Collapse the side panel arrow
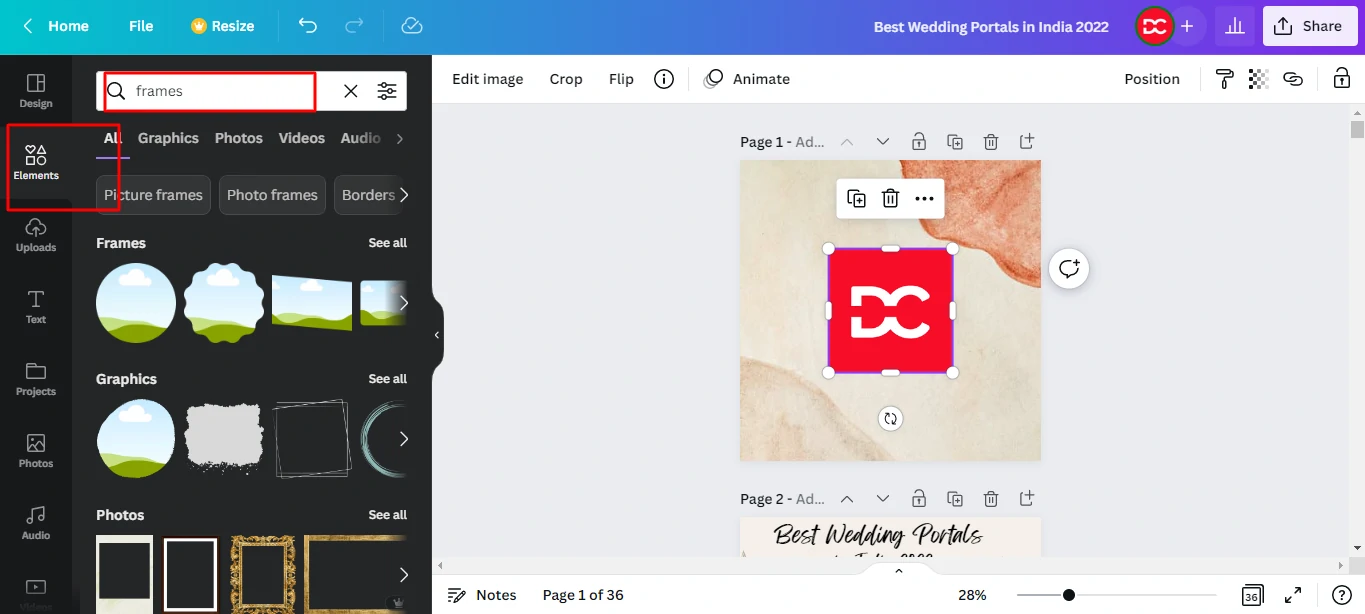 pos(437,335)
